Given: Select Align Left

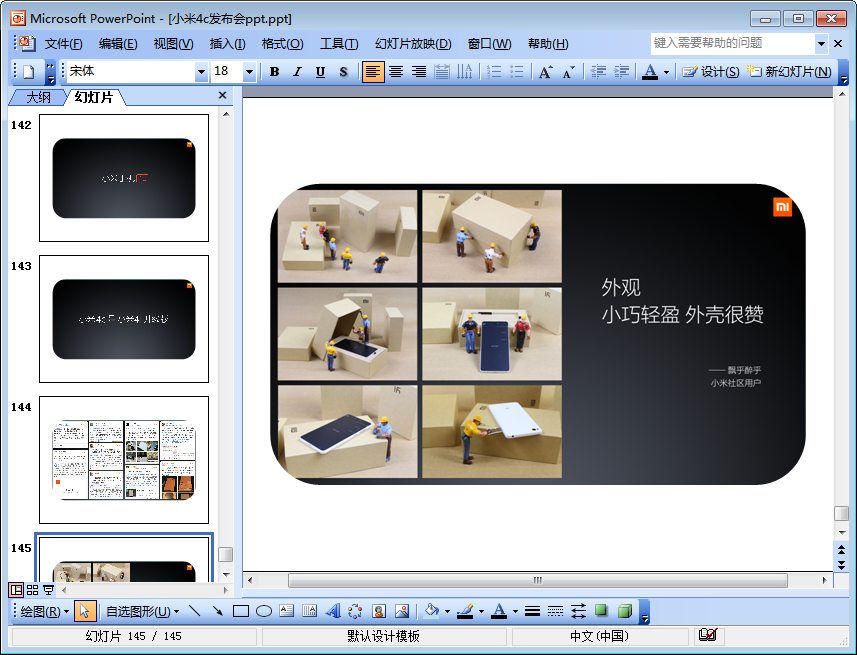Looking at the screenshot, I should coord(373,72).
